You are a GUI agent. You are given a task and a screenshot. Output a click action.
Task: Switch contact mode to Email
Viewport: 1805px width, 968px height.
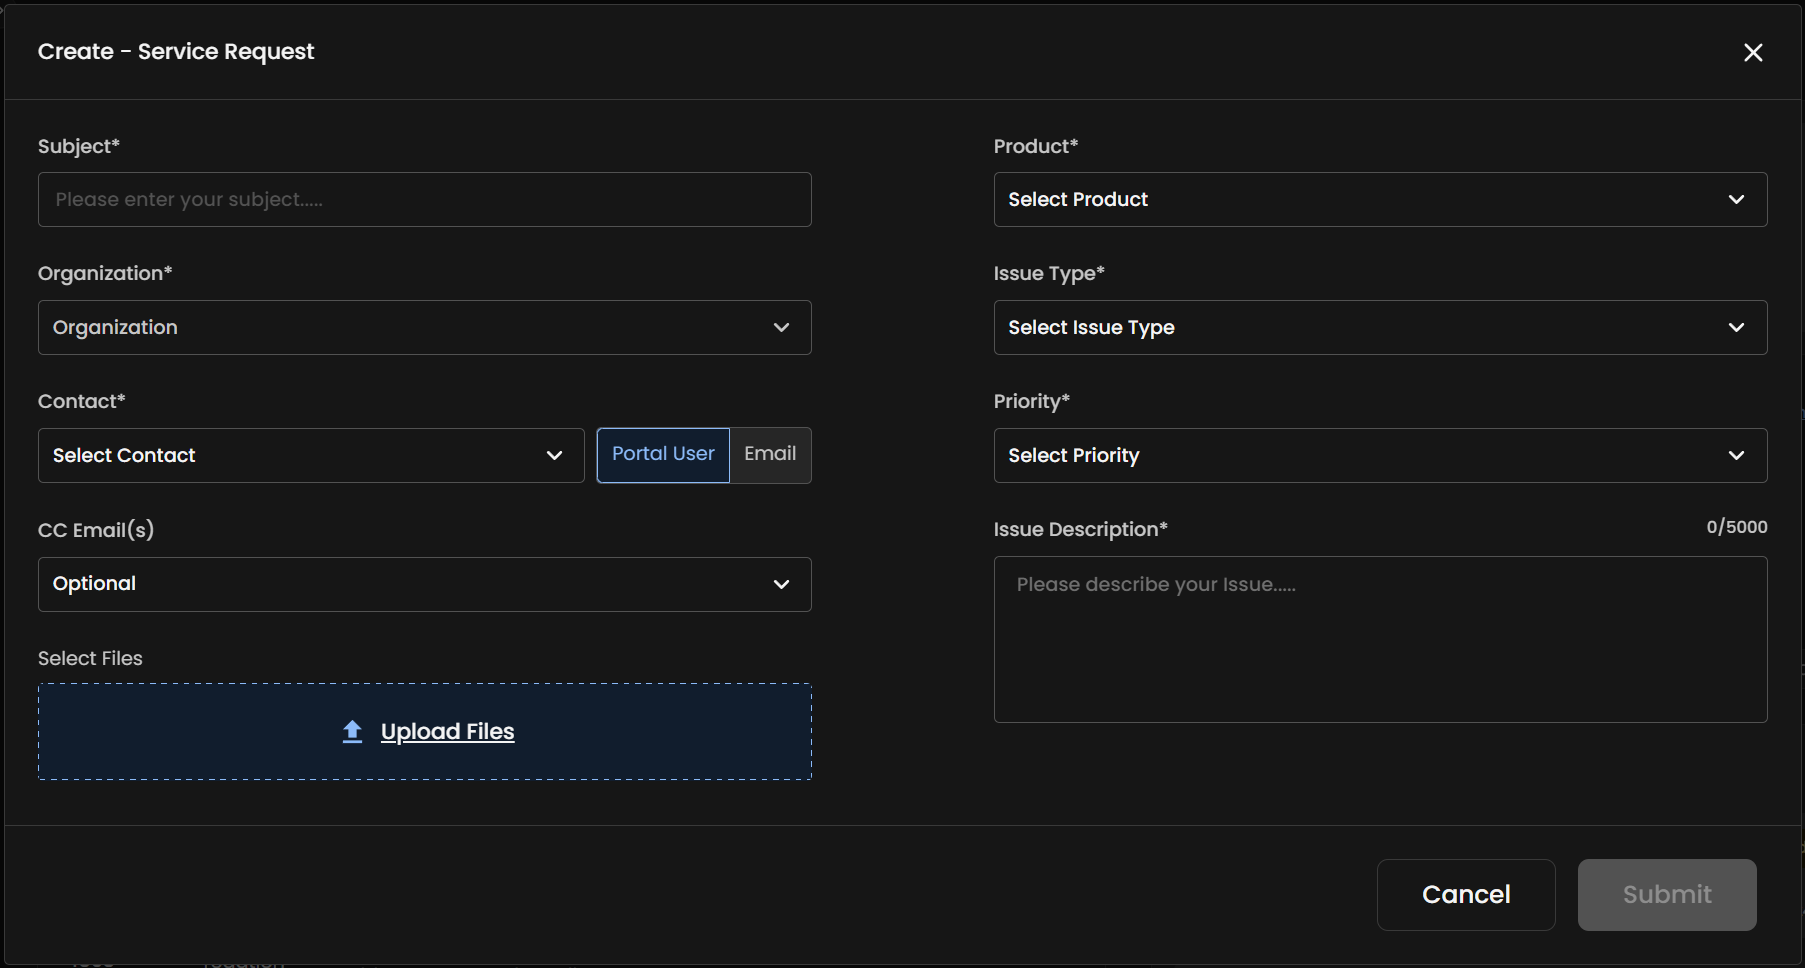click(x=769, y=454)
